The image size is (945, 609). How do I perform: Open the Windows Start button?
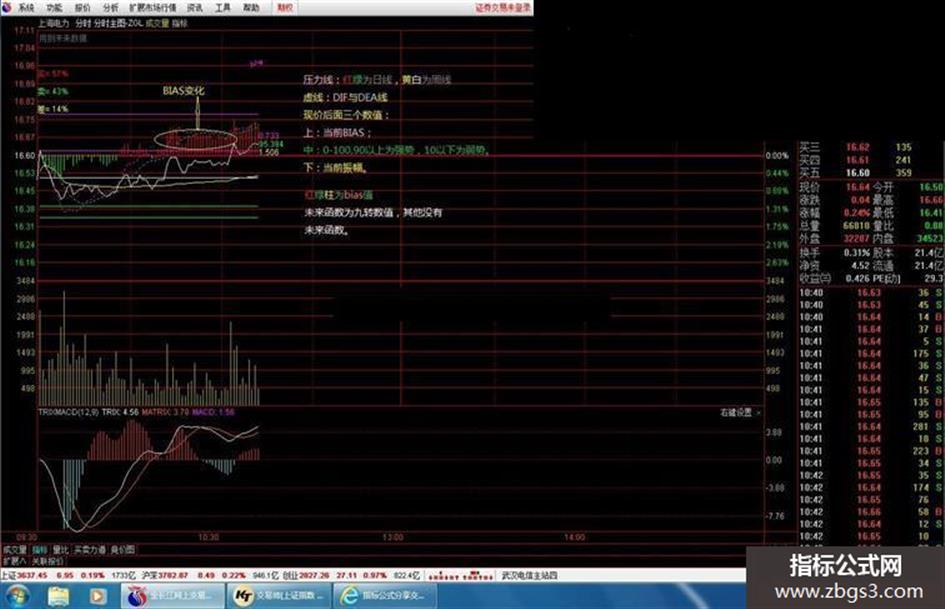(16, 596)
